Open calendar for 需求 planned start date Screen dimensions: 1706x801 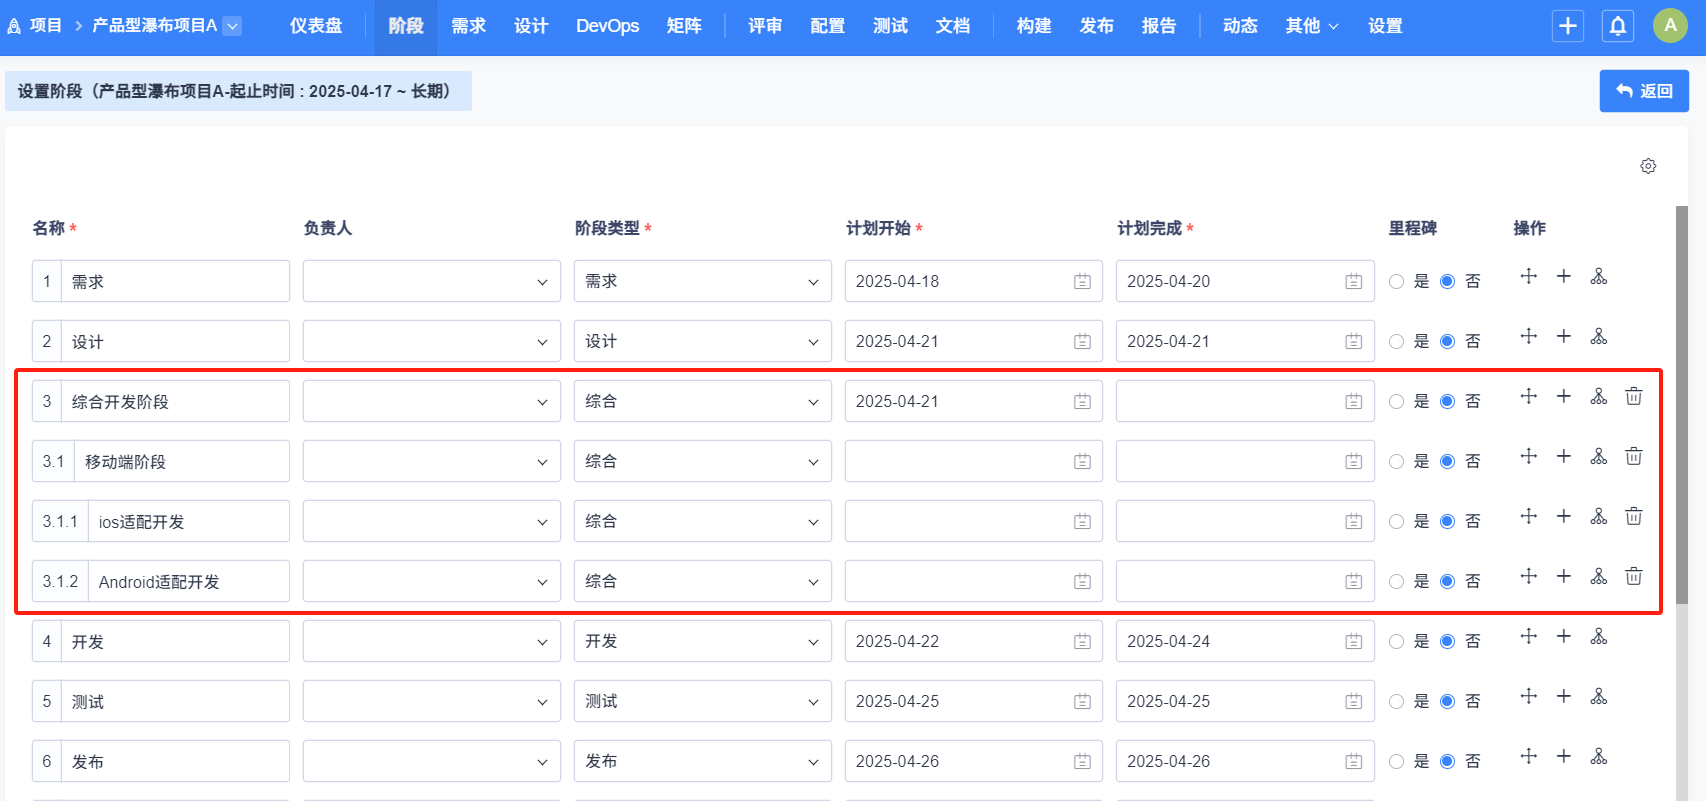pos(1082,282)
